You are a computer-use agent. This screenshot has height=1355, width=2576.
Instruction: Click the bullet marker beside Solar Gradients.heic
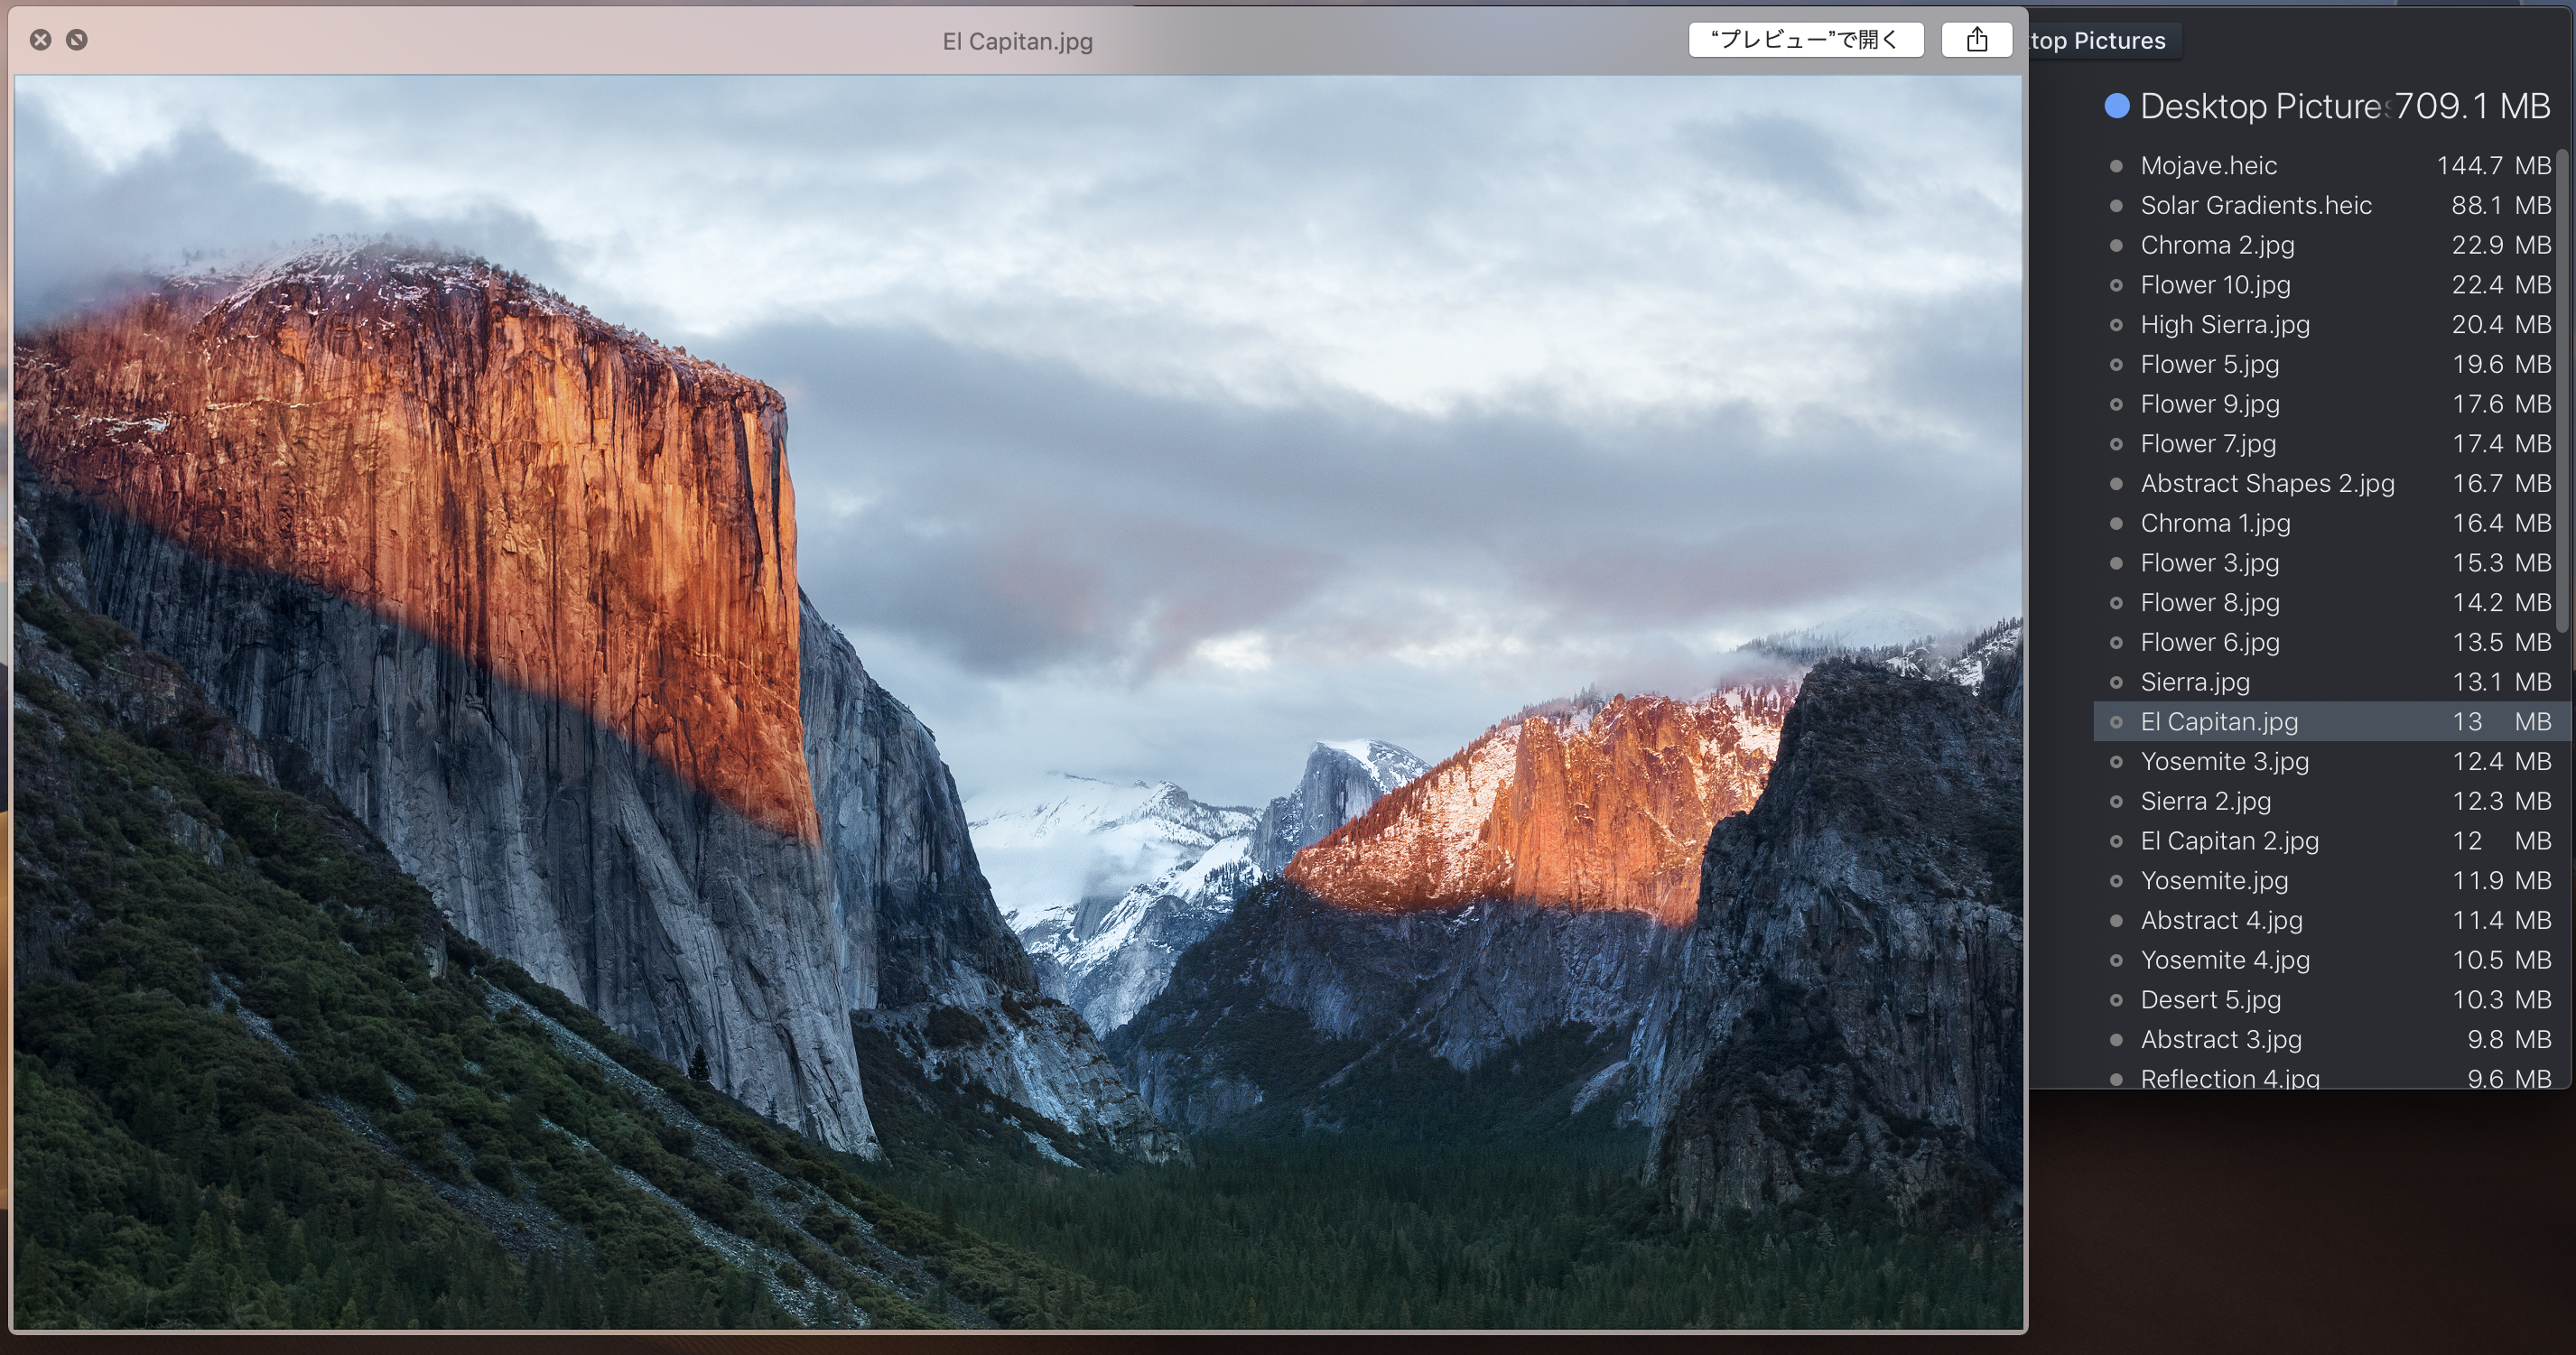coord(2116,206)
